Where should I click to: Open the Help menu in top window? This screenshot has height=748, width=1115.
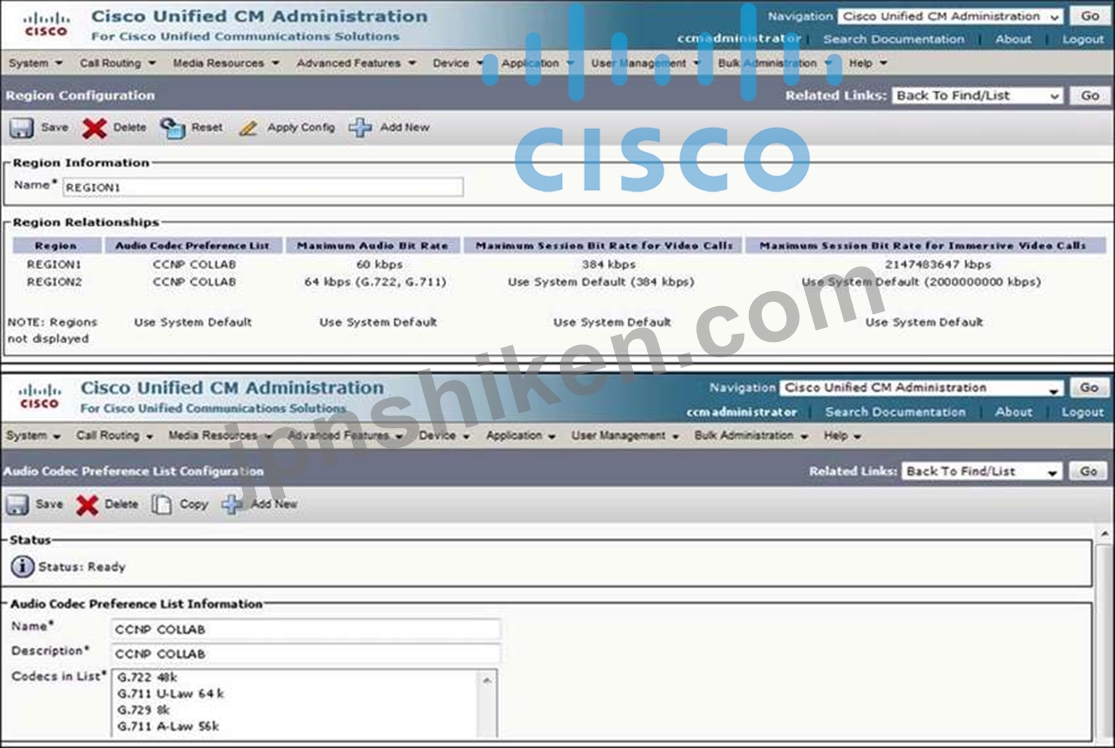[867, 63]
